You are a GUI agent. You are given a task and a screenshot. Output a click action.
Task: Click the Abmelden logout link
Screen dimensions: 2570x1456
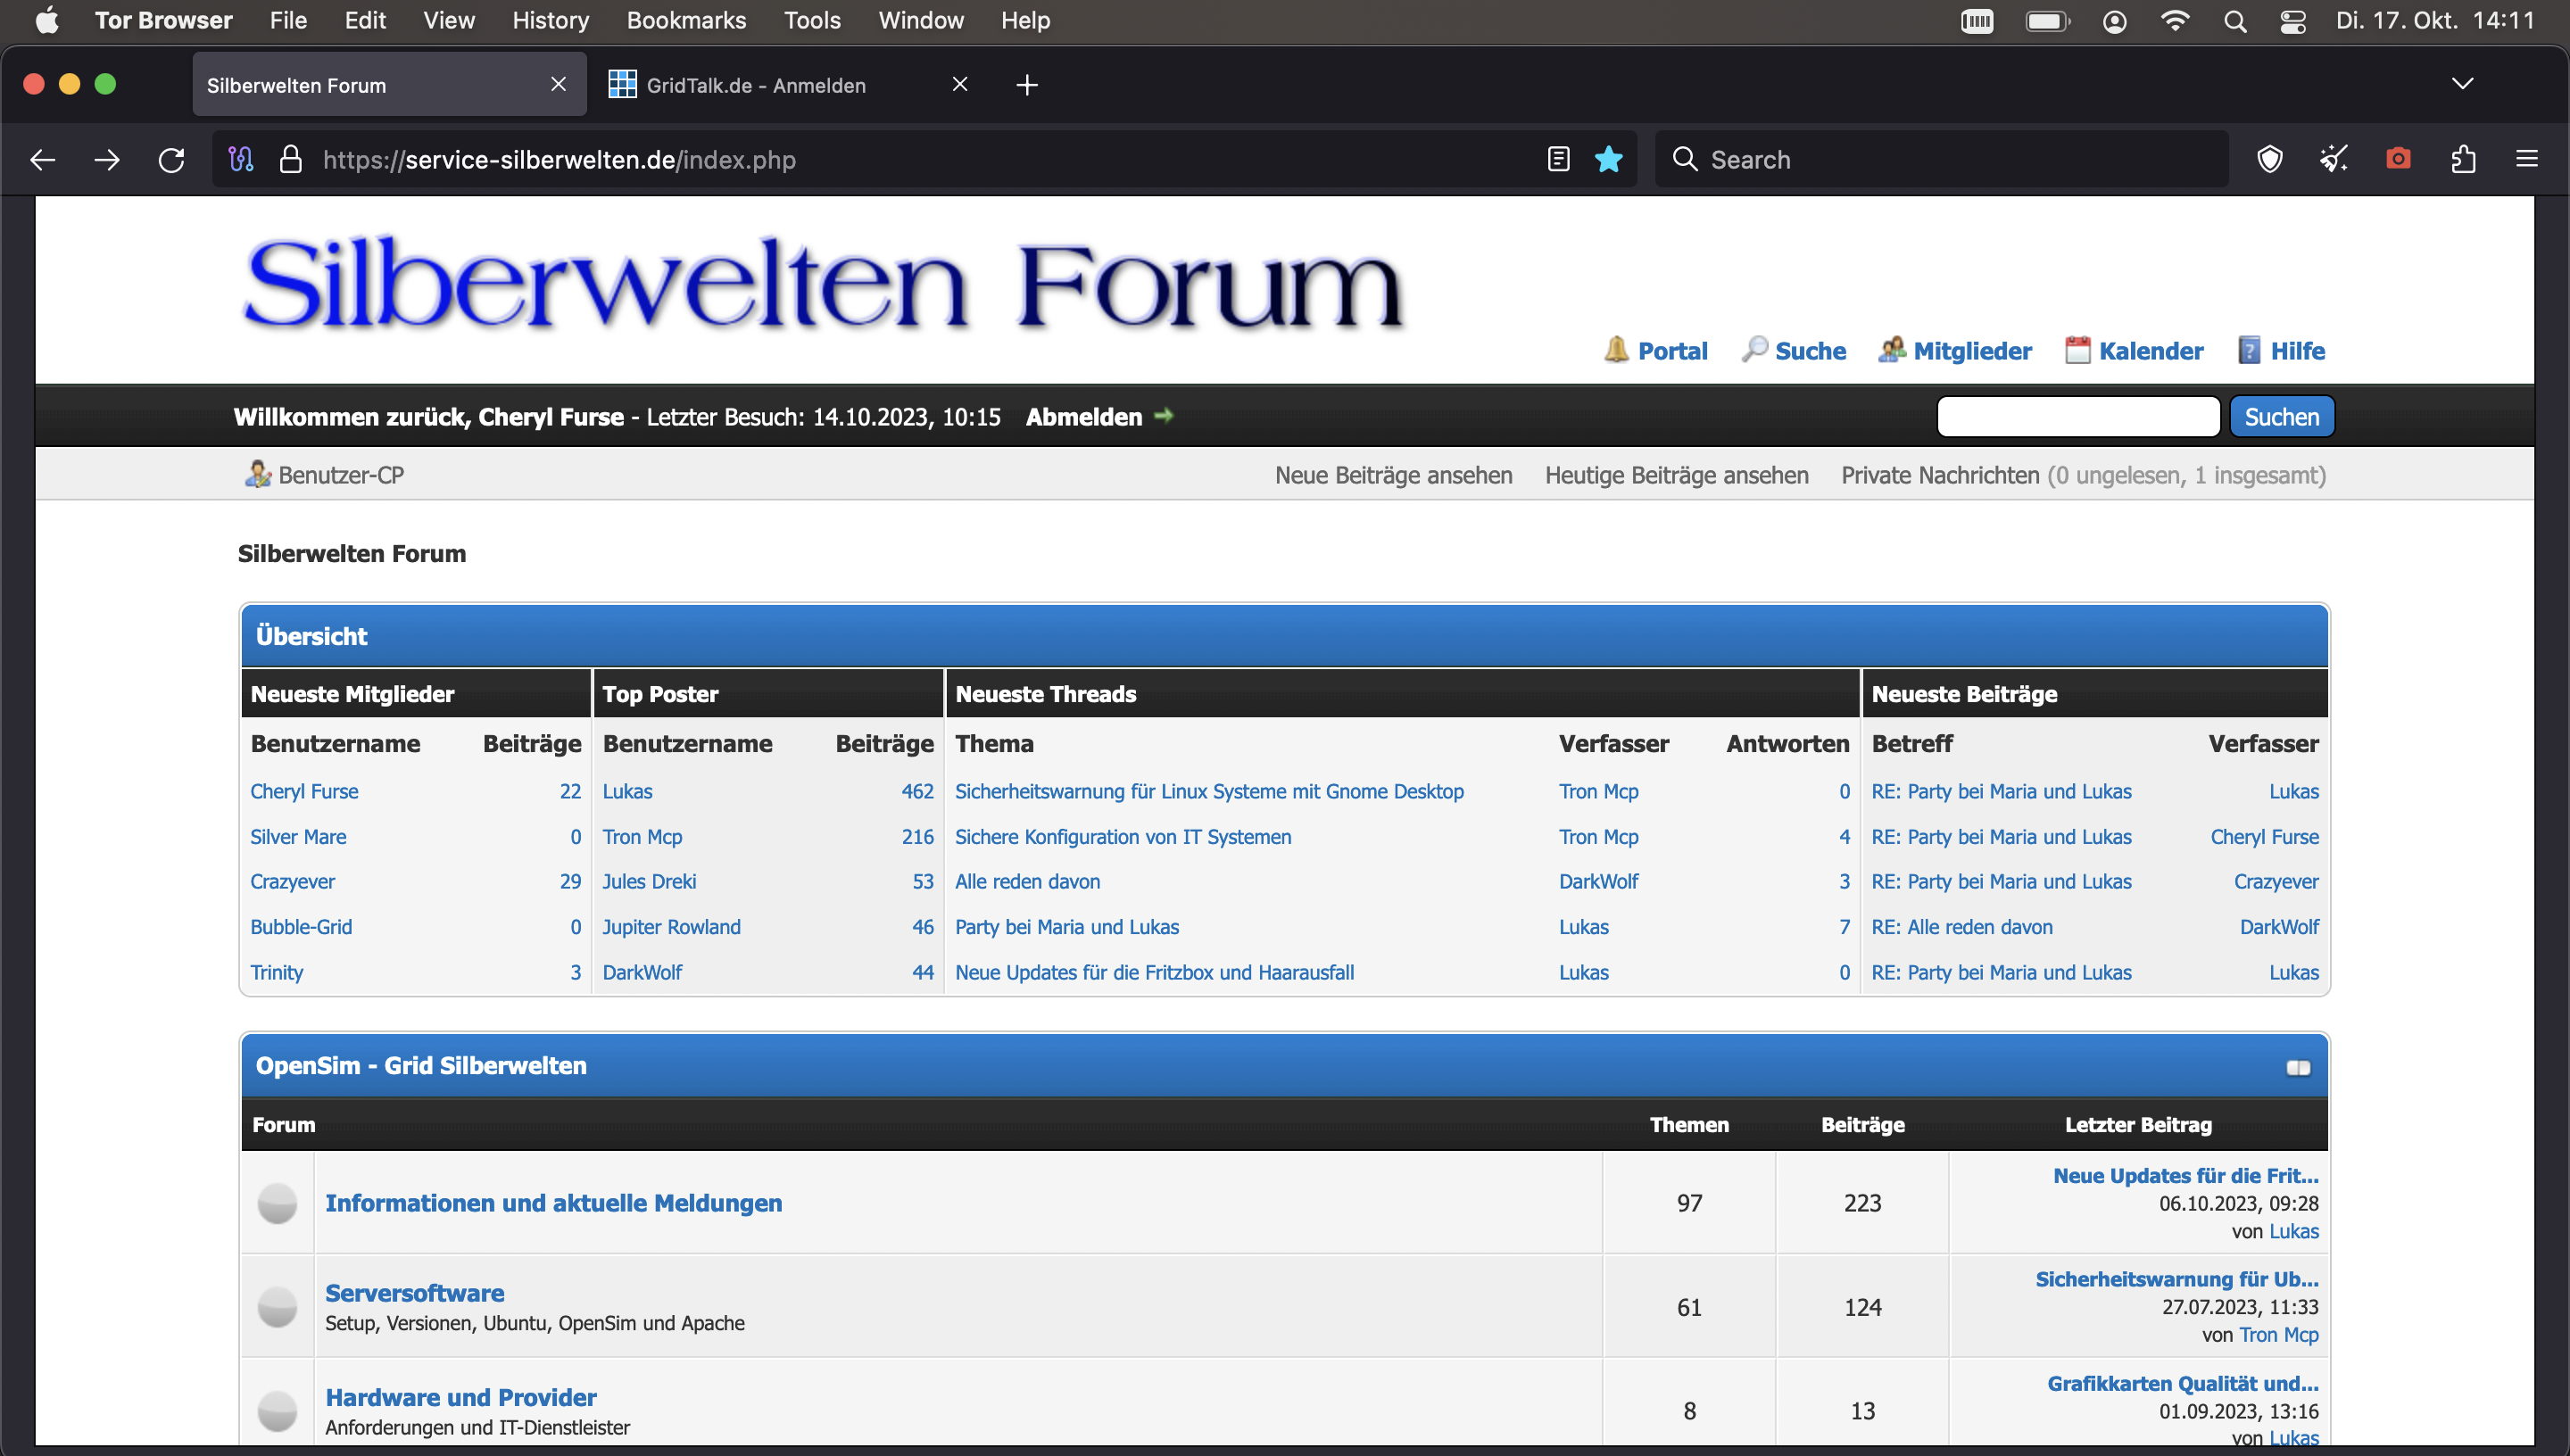pos(1084,417)
